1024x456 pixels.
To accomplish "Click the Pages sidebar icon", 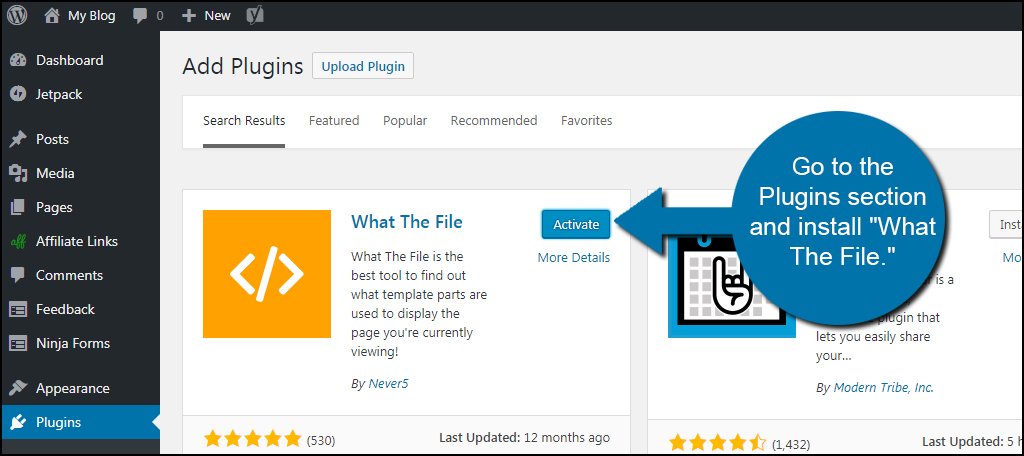I will 18,207.
